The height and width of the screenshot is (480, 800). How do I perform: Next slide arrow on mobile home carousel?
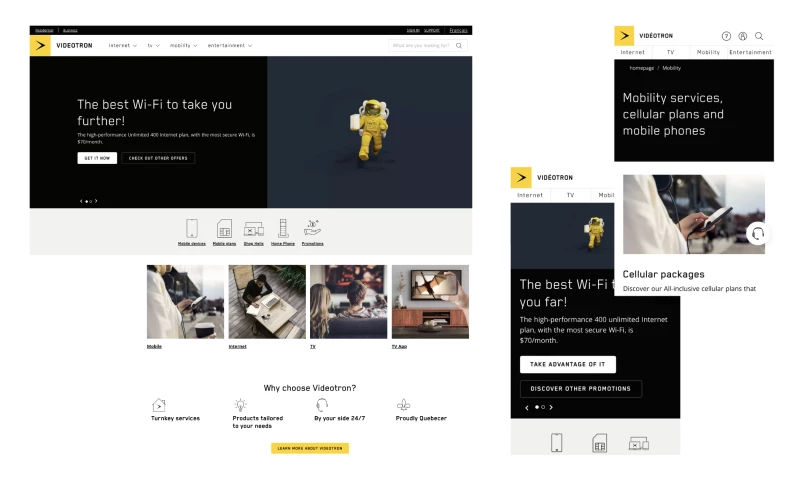click(551, 408)
